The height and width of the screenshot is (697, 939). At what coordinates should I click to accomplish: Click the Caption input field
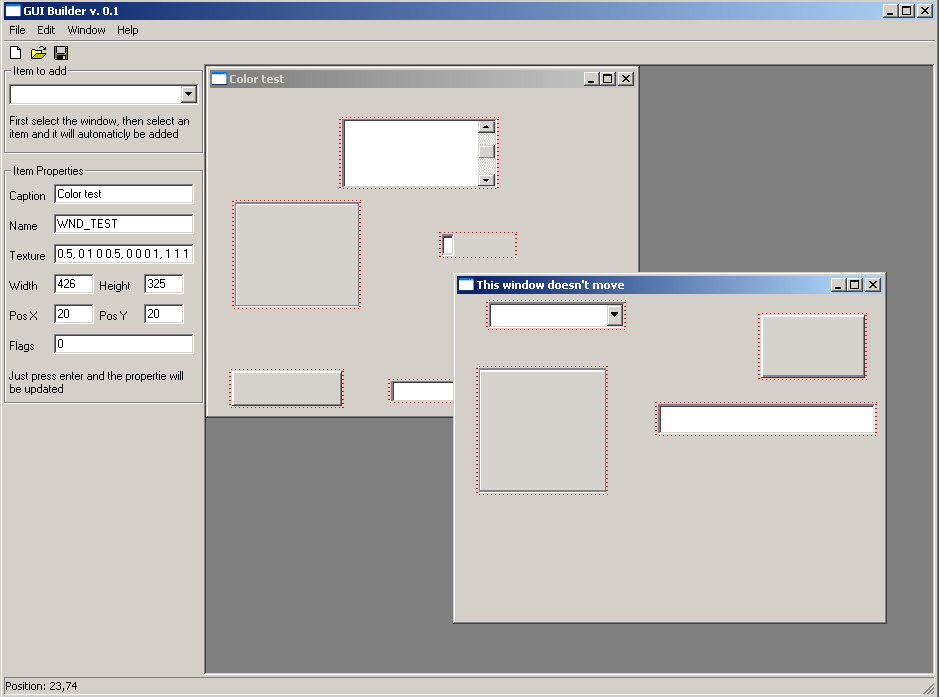tap(124, 194)
